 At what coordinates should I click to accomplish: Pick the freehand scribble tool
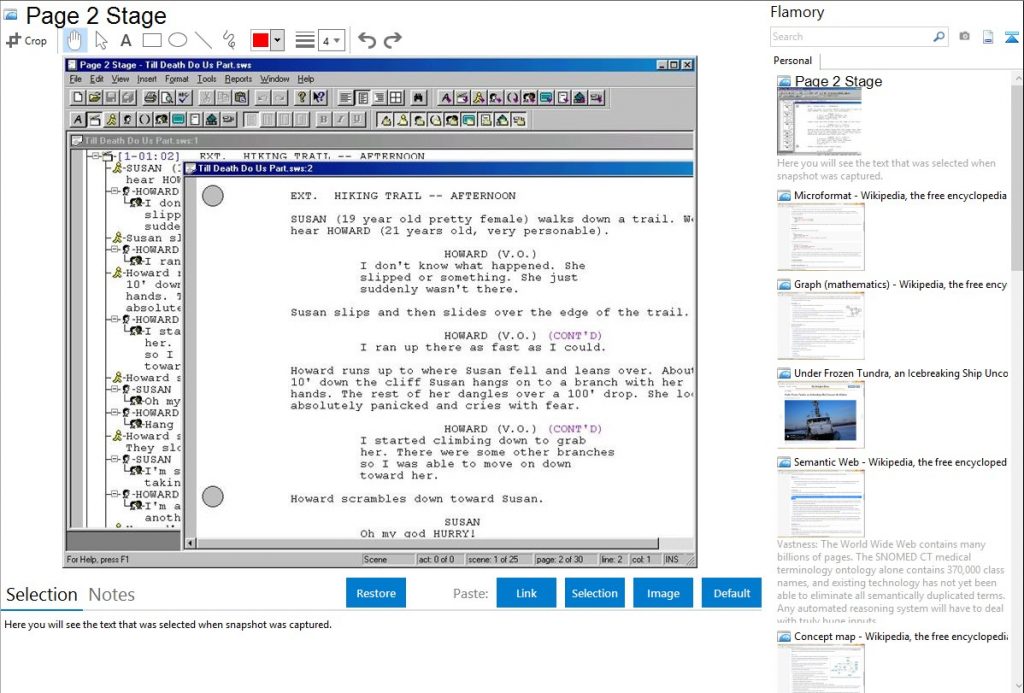(229, 40)
